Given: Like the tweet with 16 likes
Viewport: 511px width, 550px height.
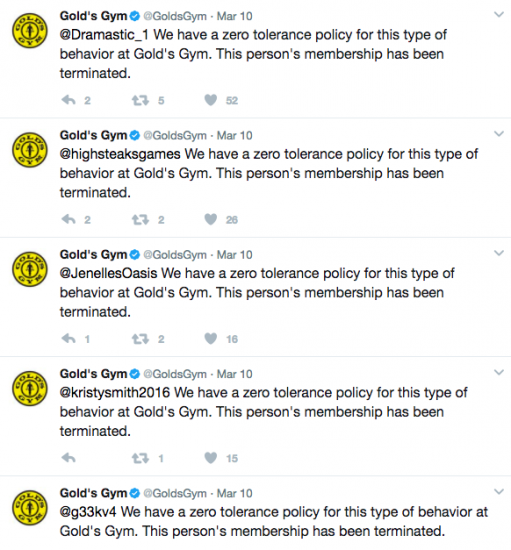Looking at the screenshot, I should point(211,339).
